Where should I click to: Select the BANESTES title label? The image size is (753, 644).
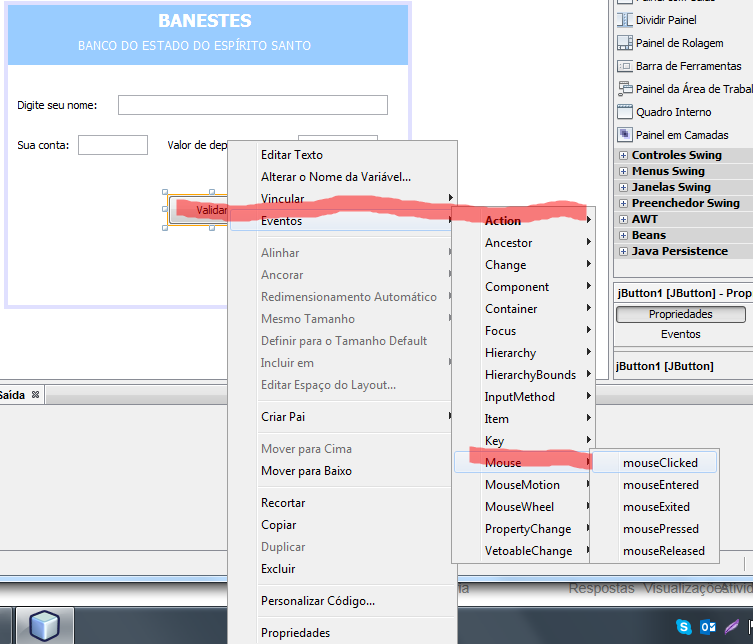(x=205, y=21)
